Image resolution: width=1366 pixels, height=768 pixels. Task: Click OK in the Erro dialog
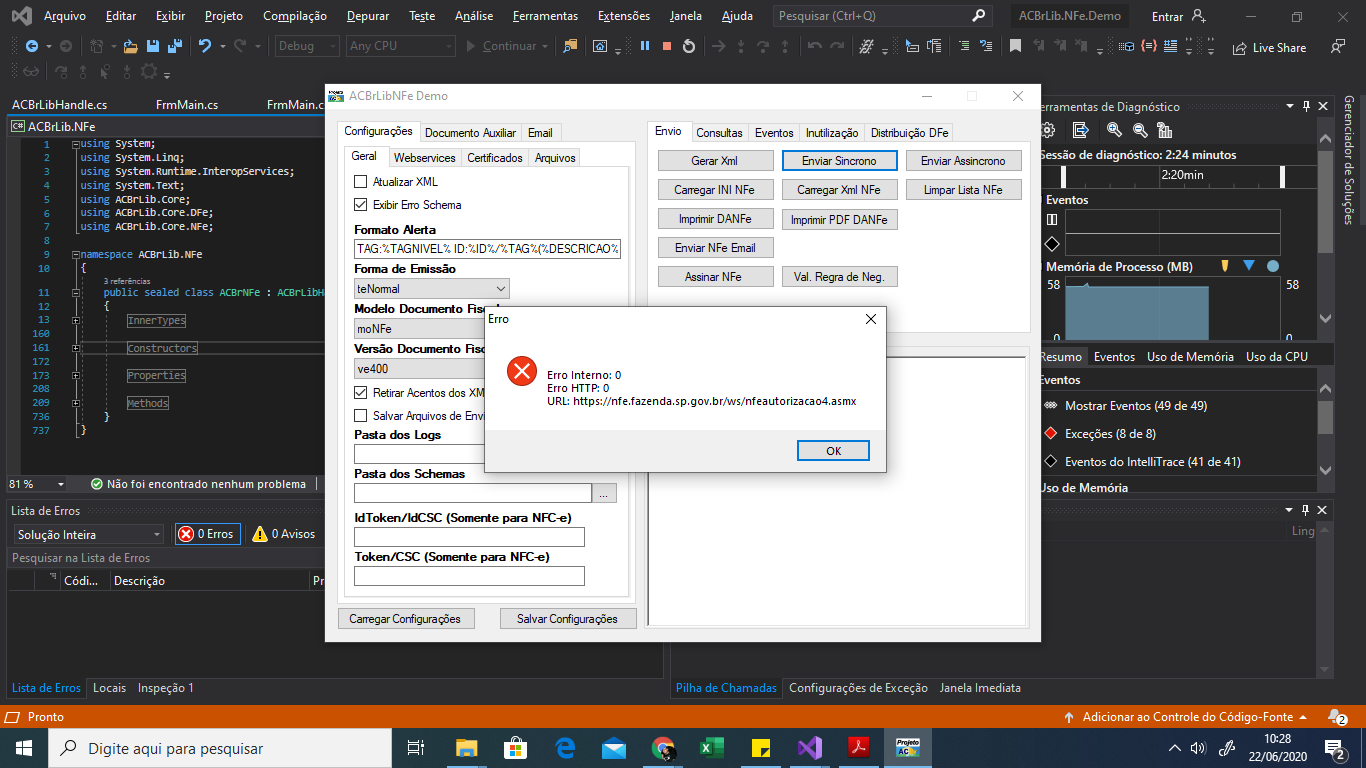pos(833,451)
